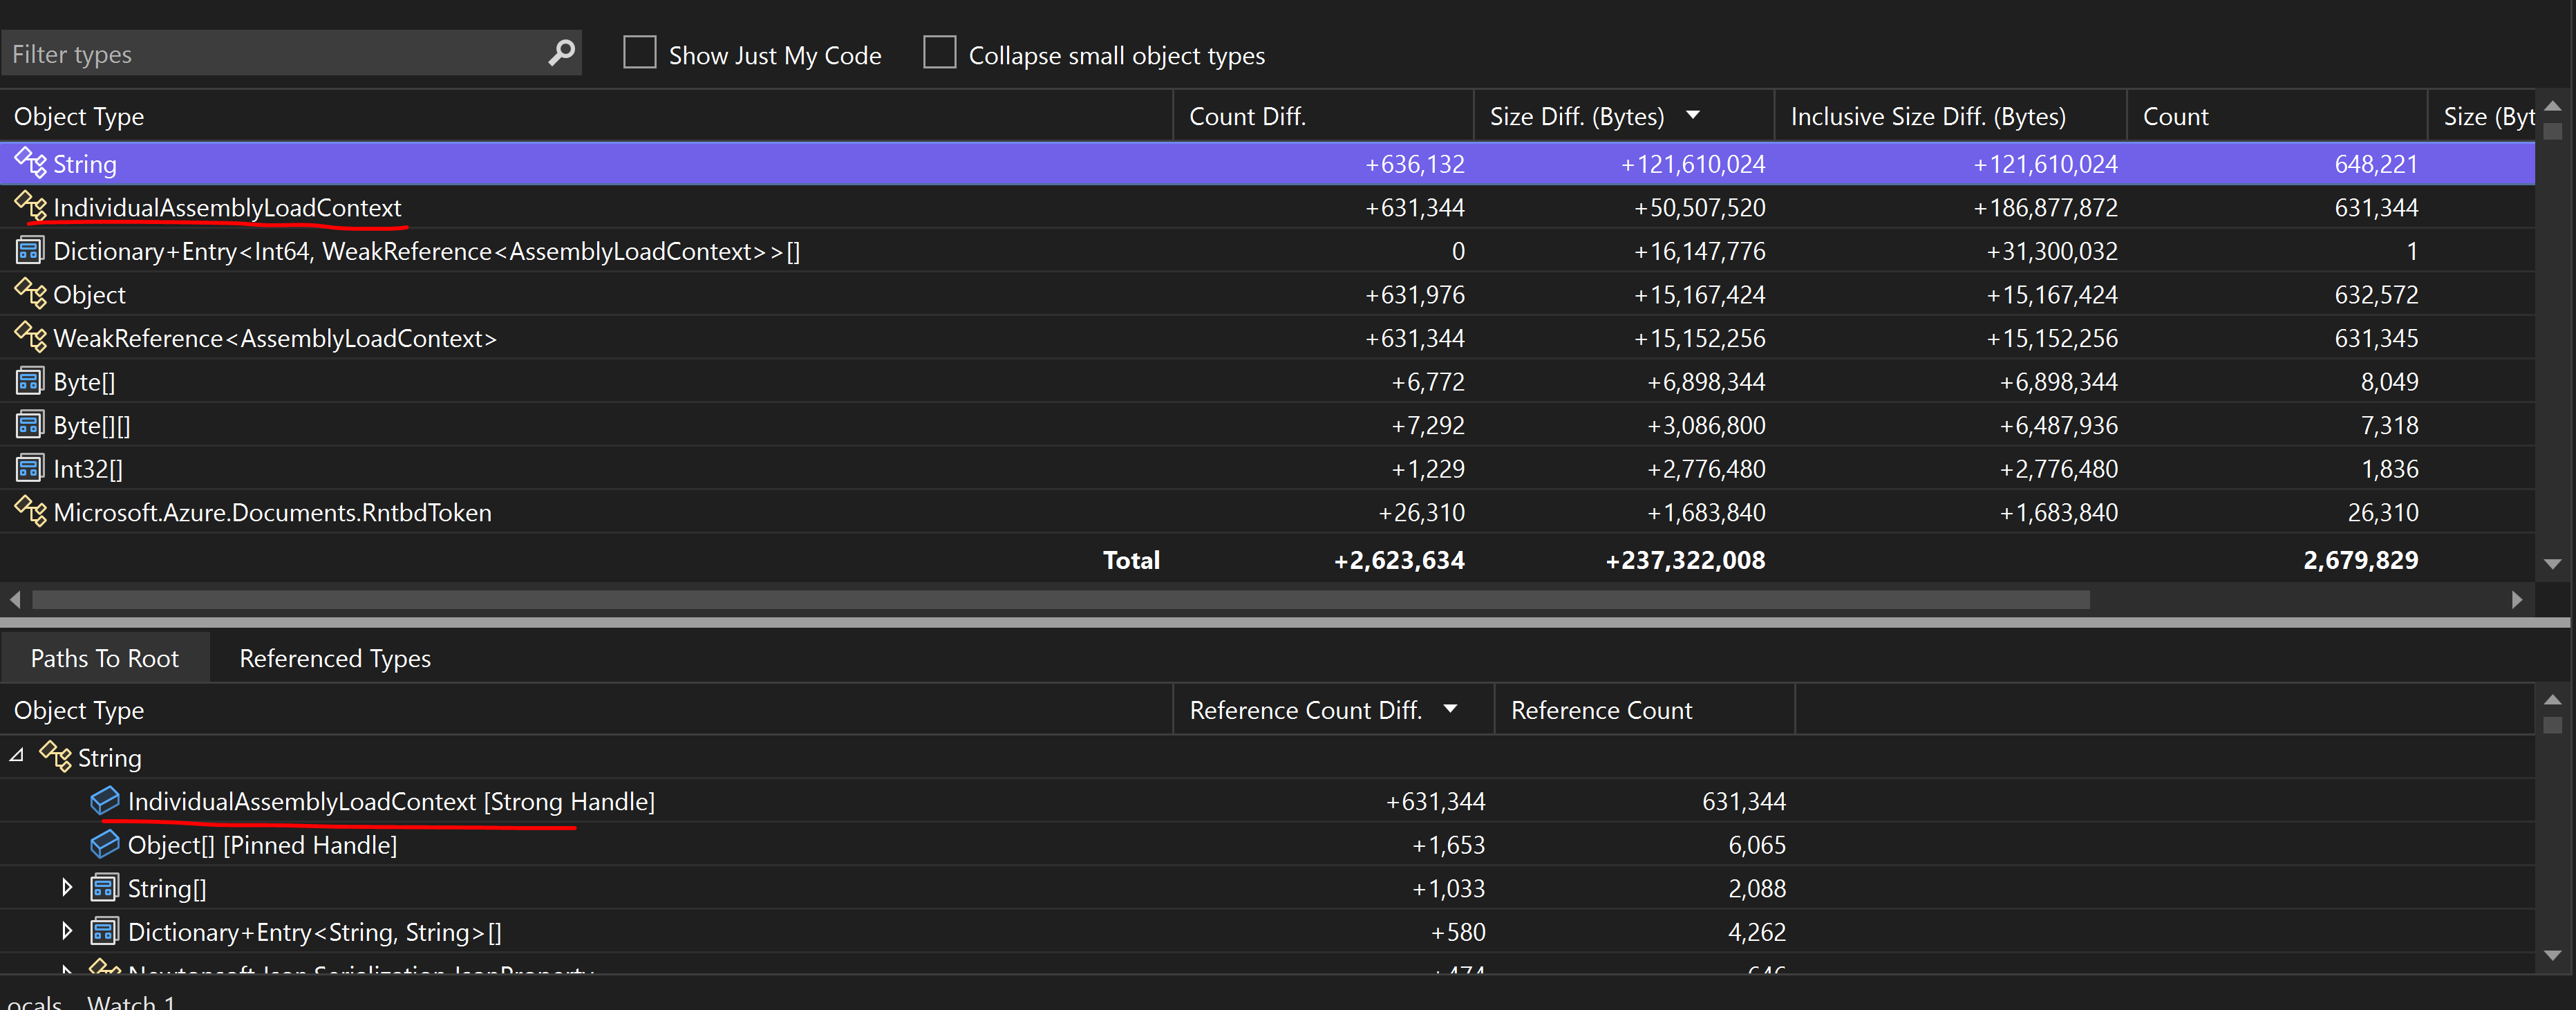Click the Dictionary+Entry<String, String>[] icon
Screen dimensions: 2576x1010
pyautogui.click(x=105, y=931)
